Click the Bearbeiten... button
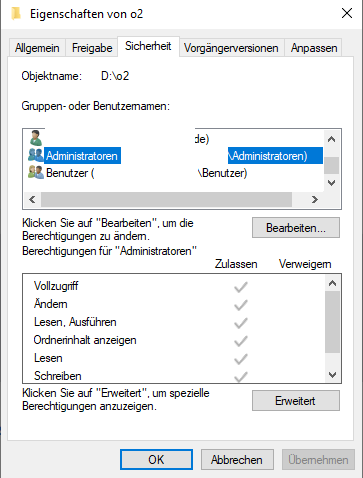 (x=296, y=228)
